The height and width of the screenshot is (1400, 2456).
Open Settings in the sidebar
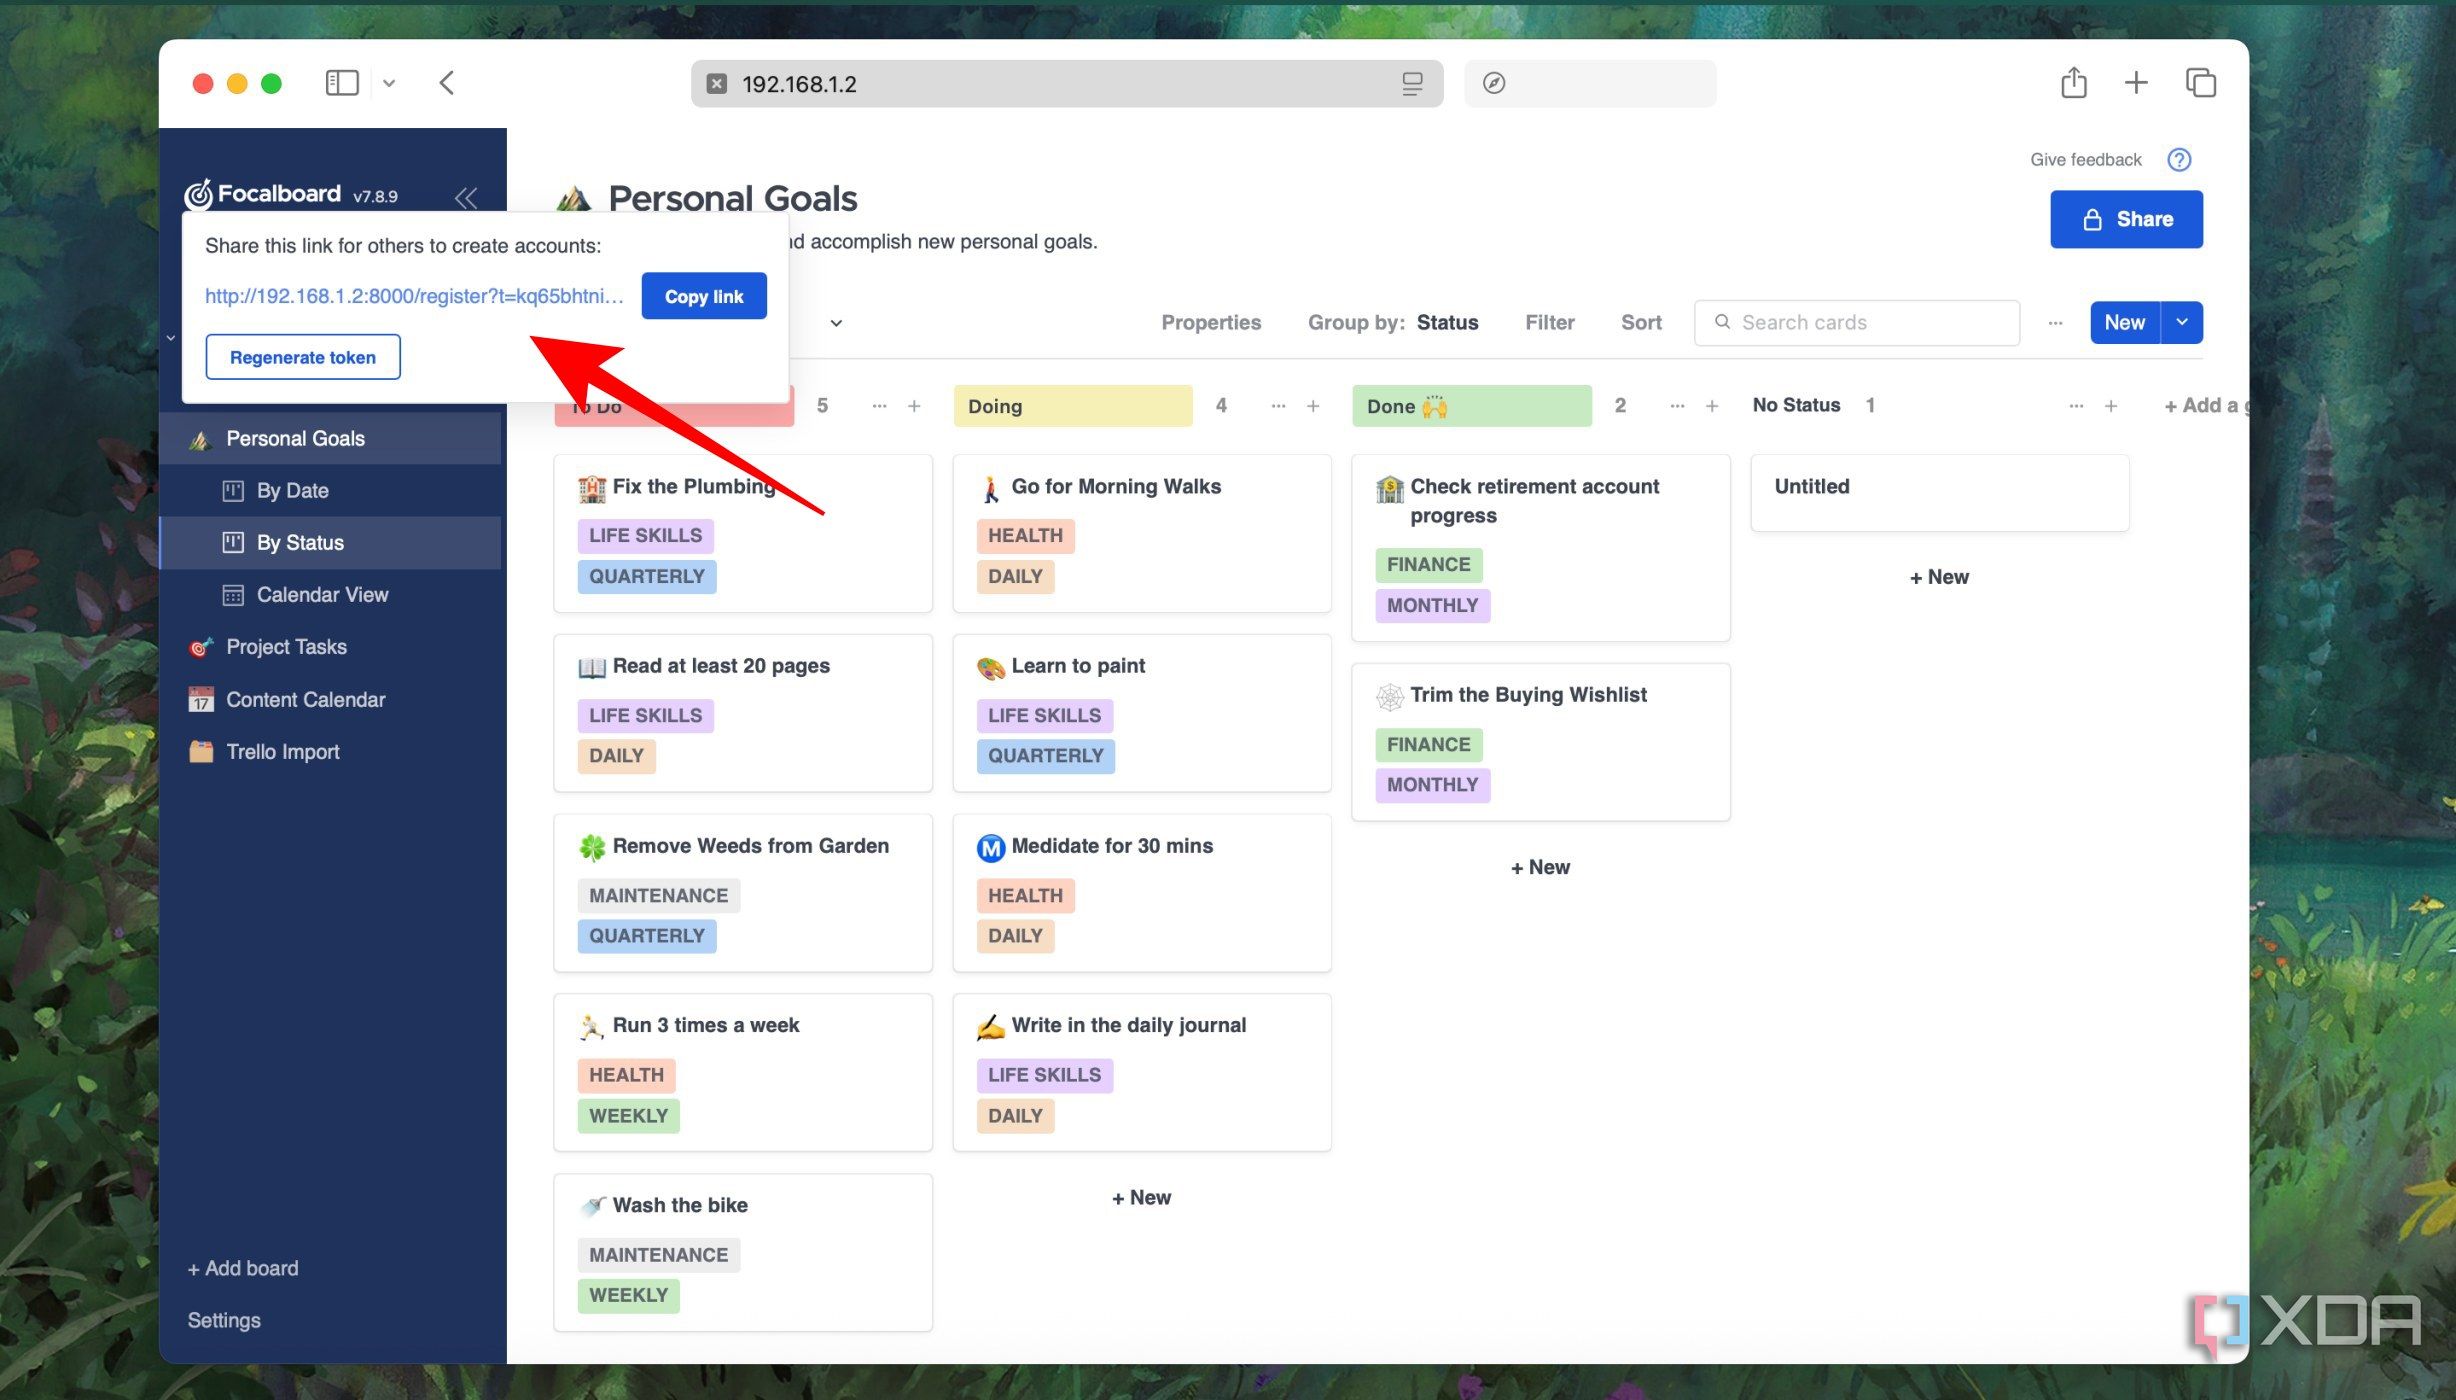click(224, 1321)
